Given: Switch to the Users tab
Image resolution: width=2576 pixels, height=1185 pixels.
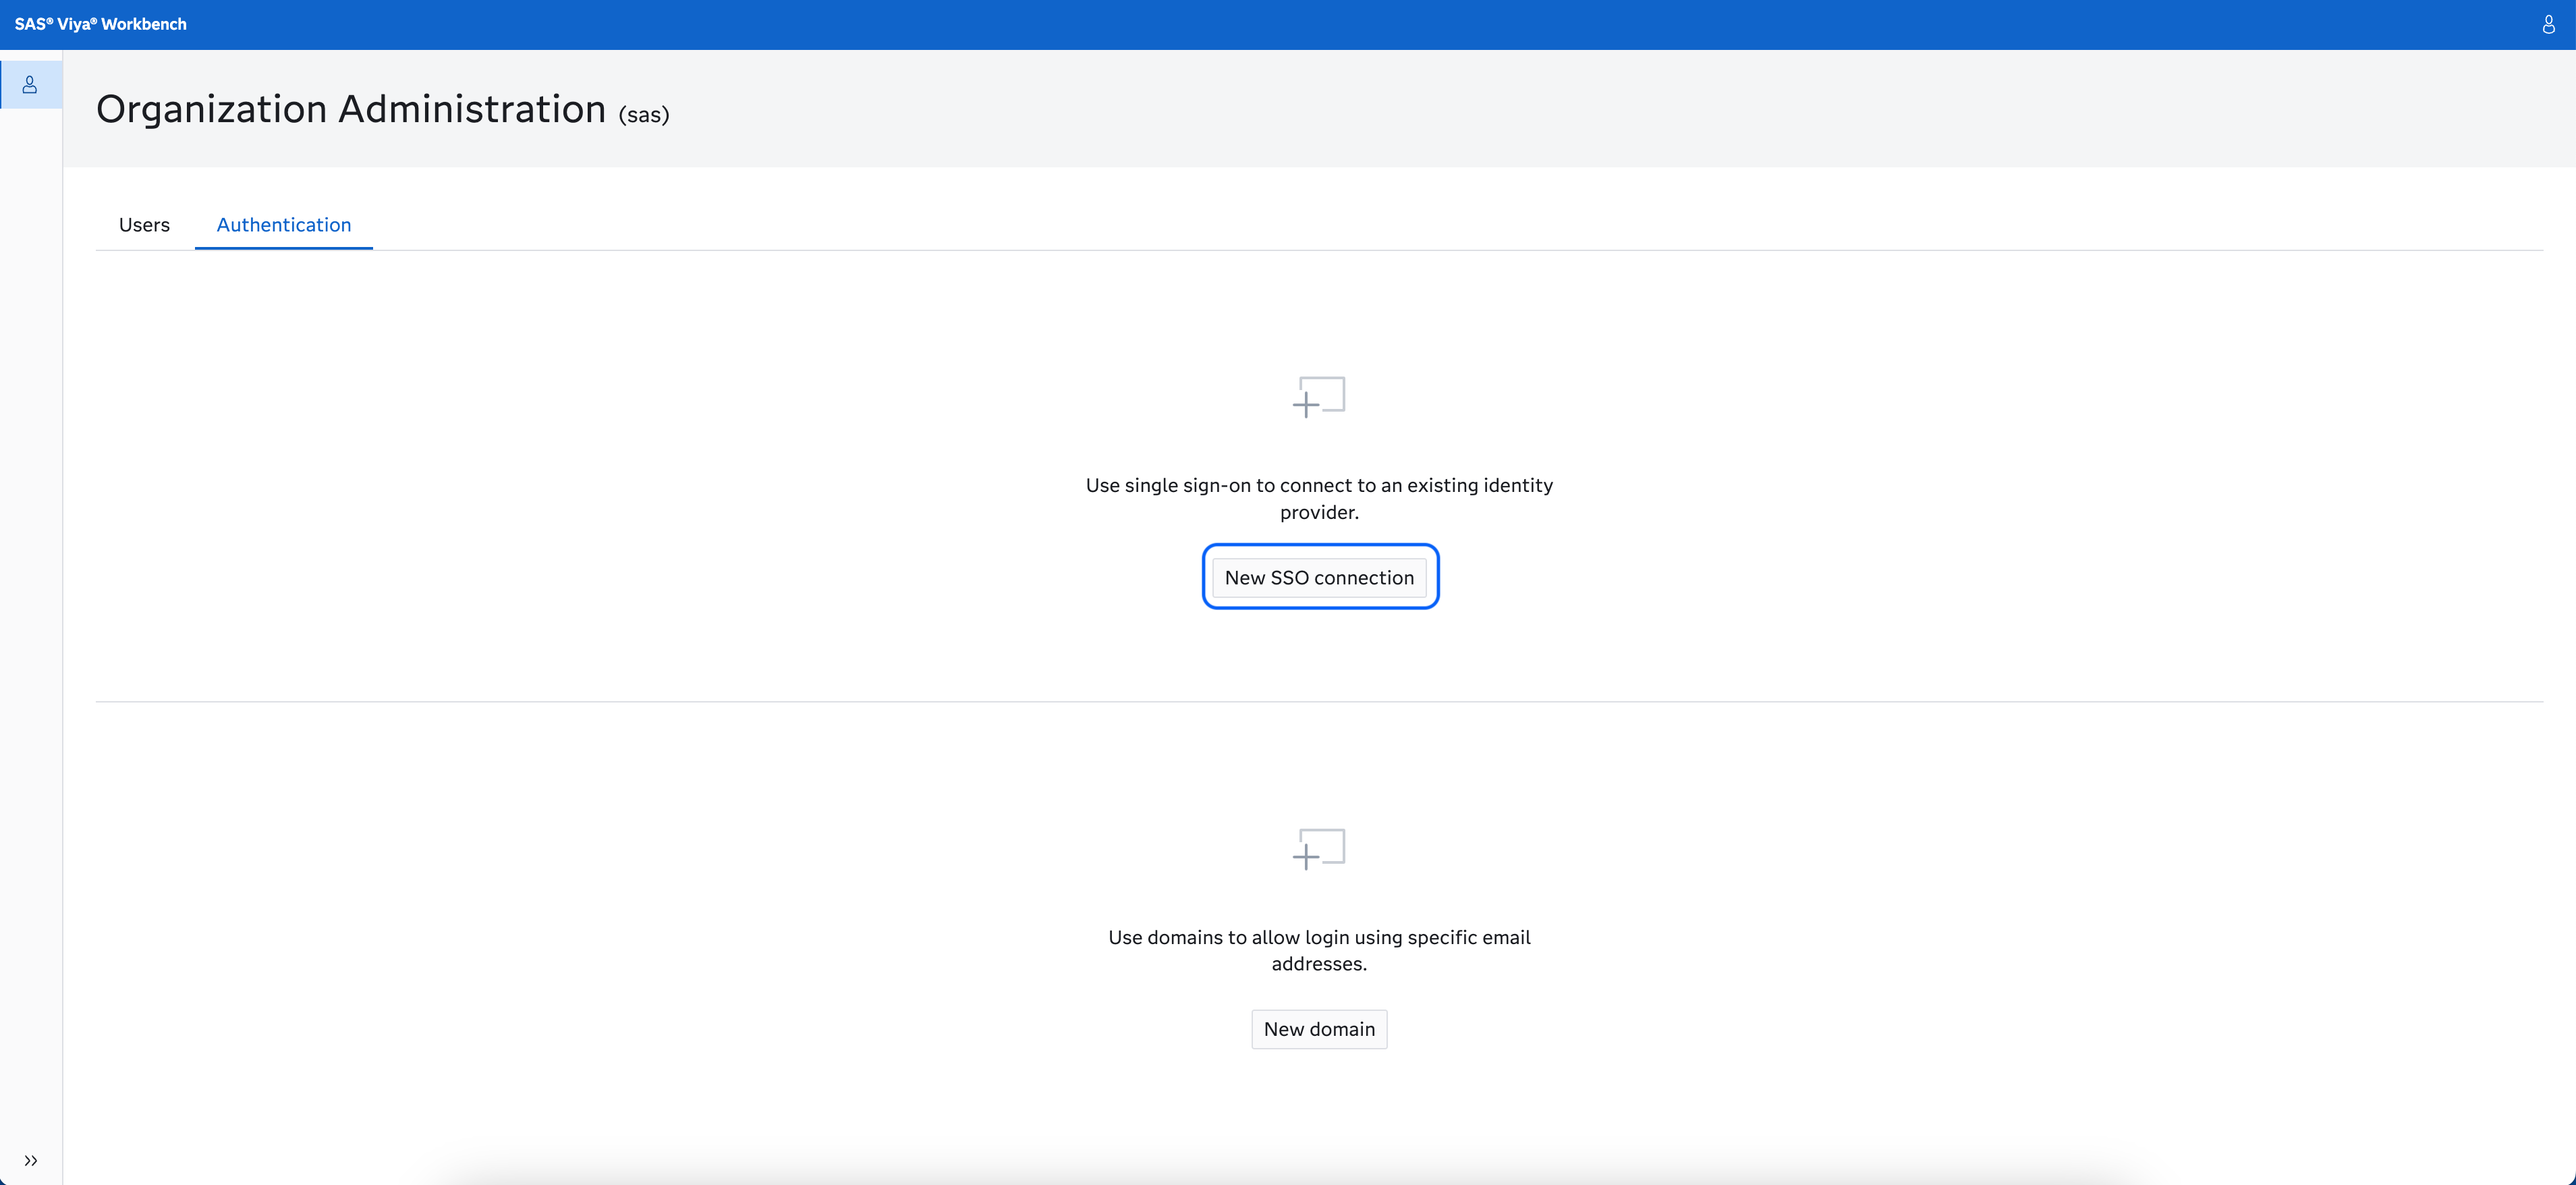Looking at the screenshot, I should 144,225.
